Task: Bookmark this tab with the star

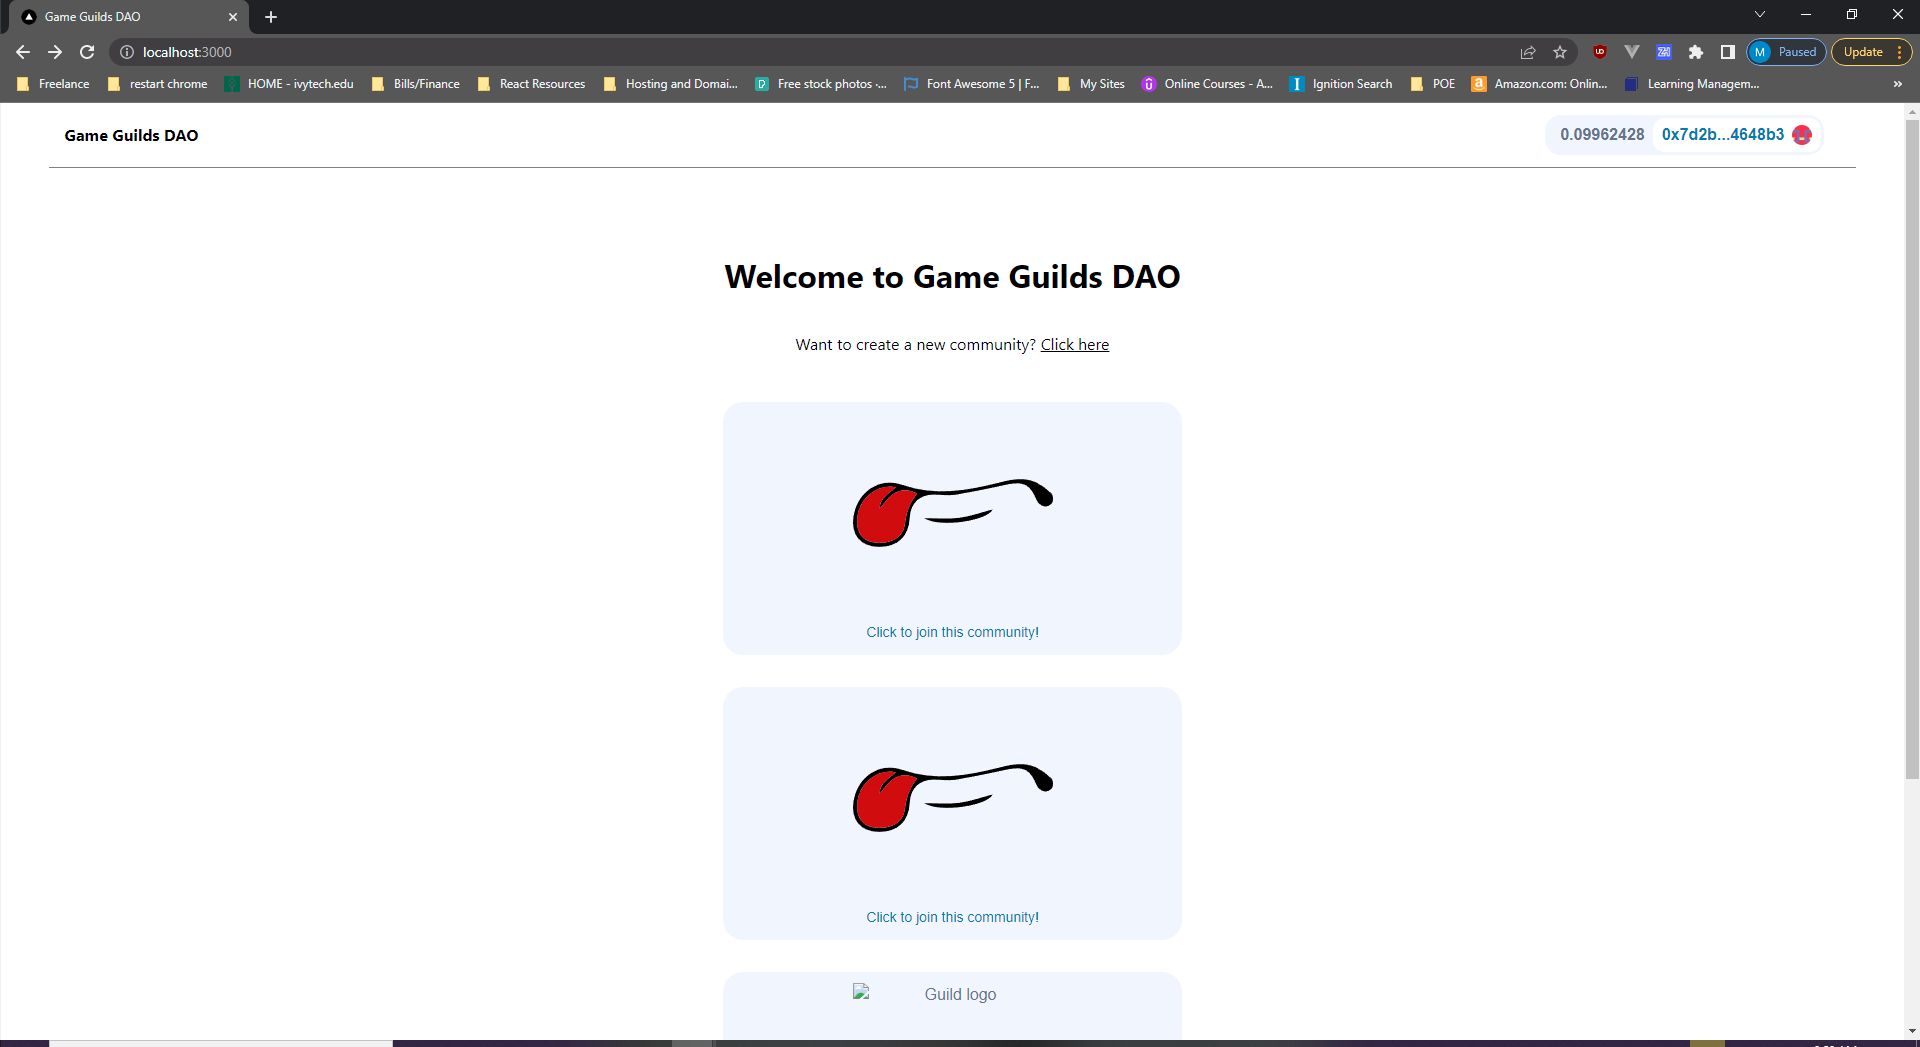Action: [x=1560, y=52]
